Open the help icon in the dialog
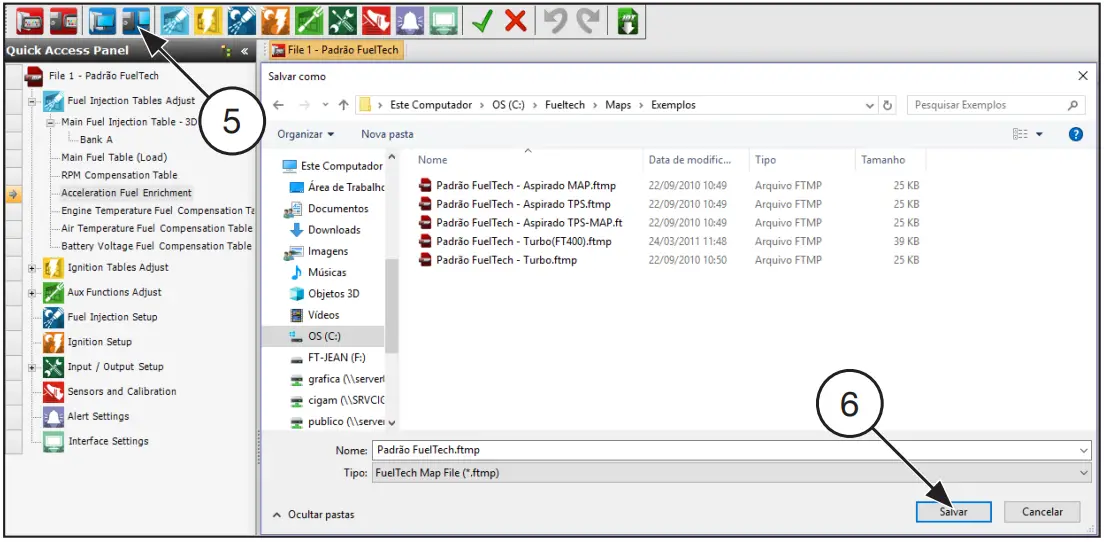Screen dimensions: 1104x542 [x=1076, y=134]
